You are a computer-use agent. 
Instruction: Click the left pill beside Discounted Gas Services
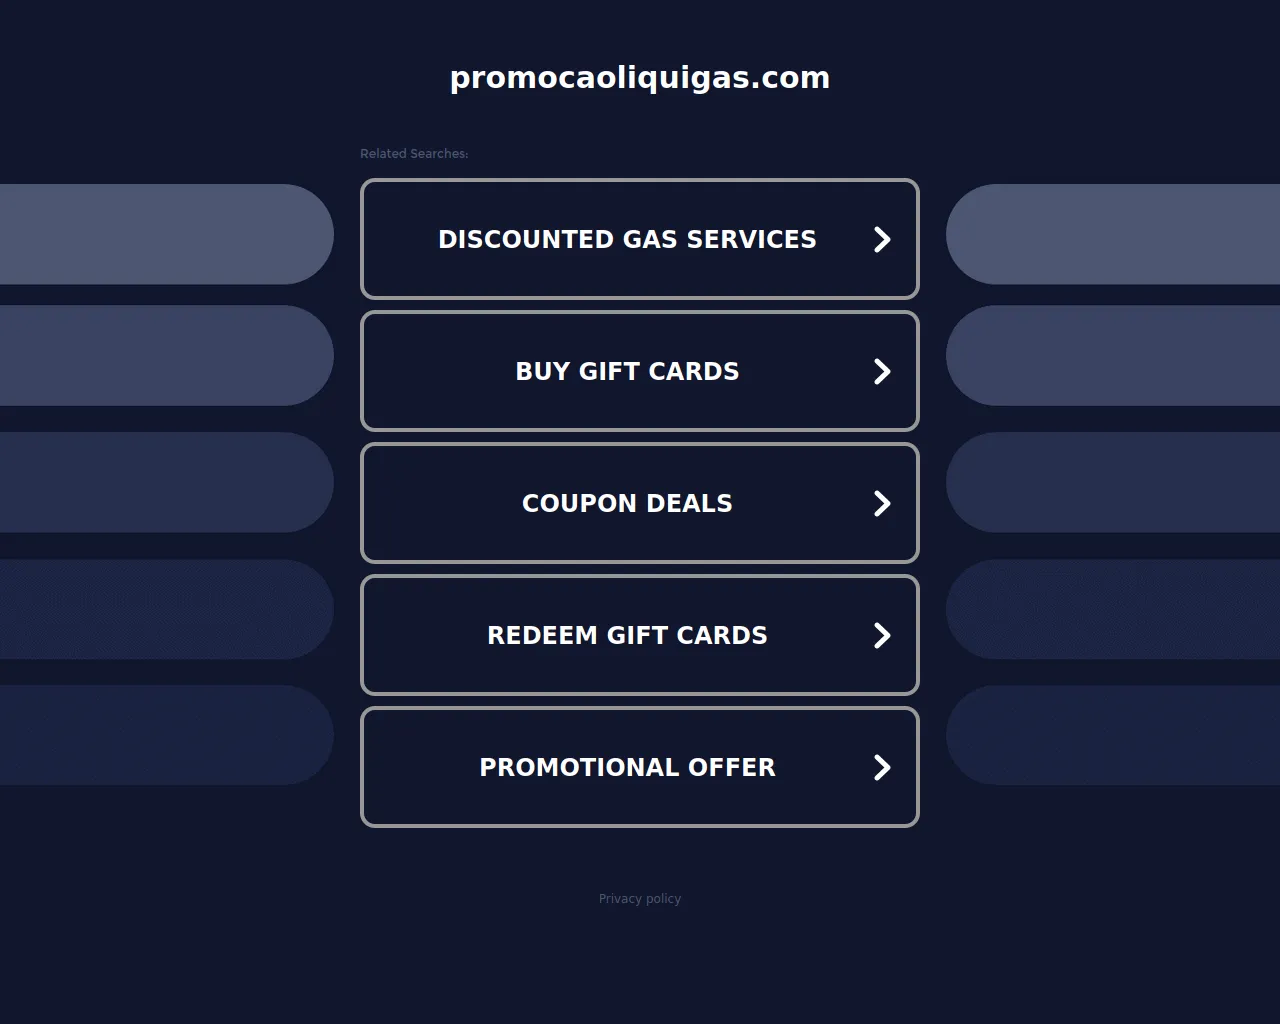(x=165, y=234)
